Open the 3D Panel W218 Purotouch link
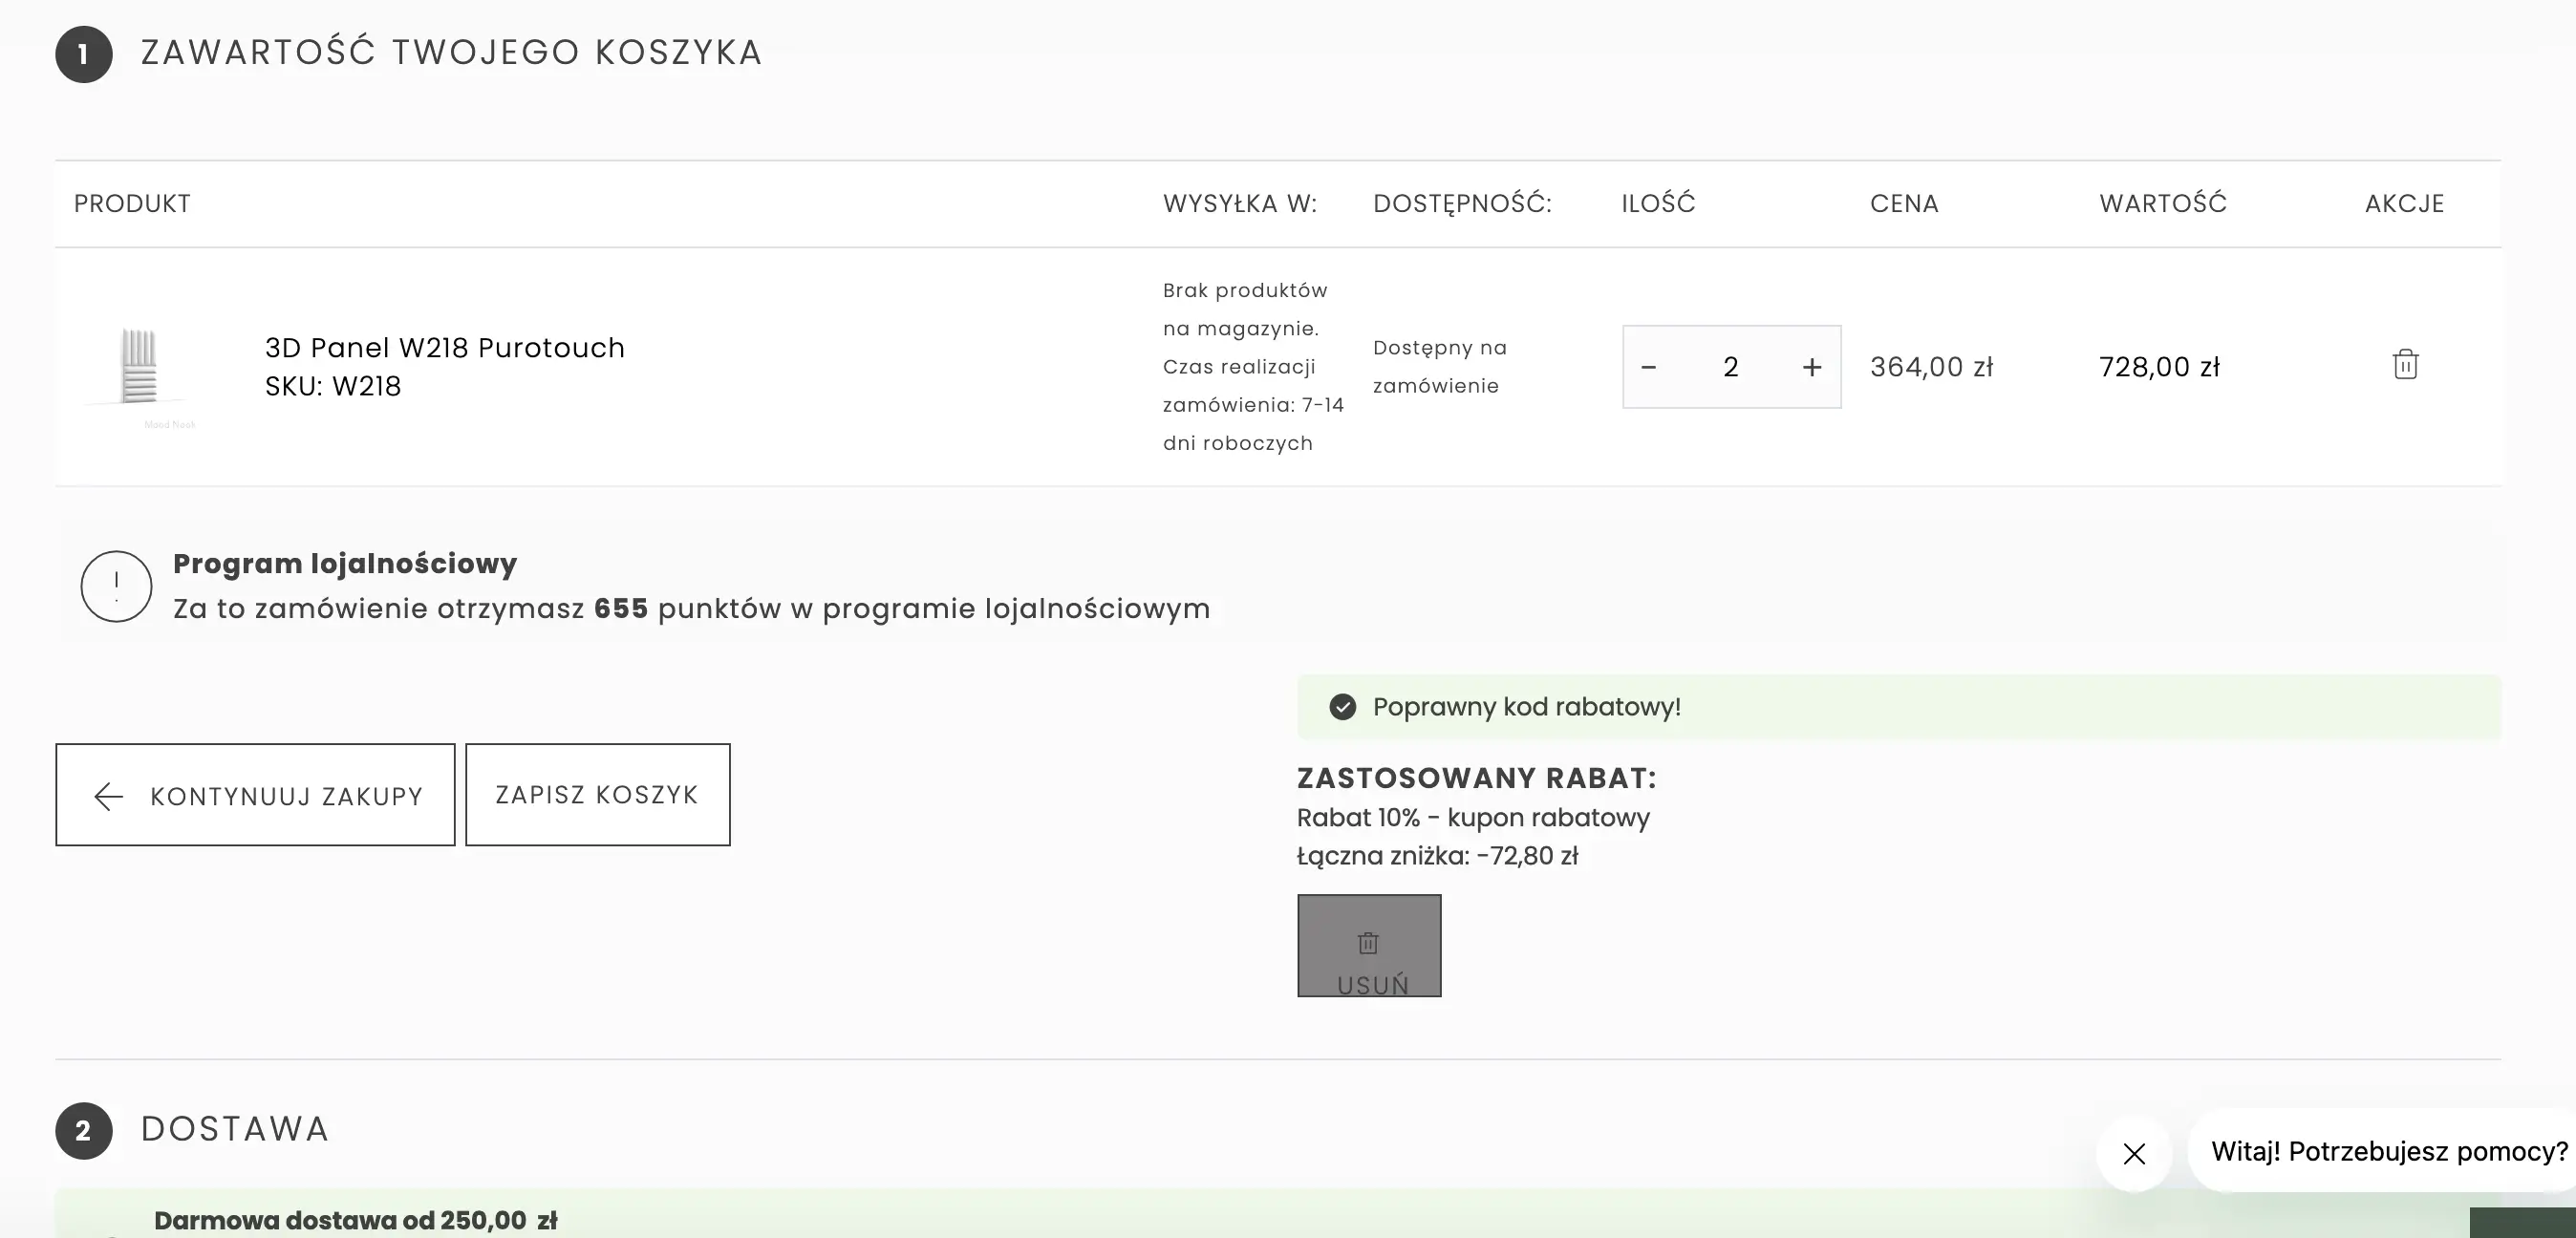The height and width of the screenshot is (1238, 2576). click(444, 348)
